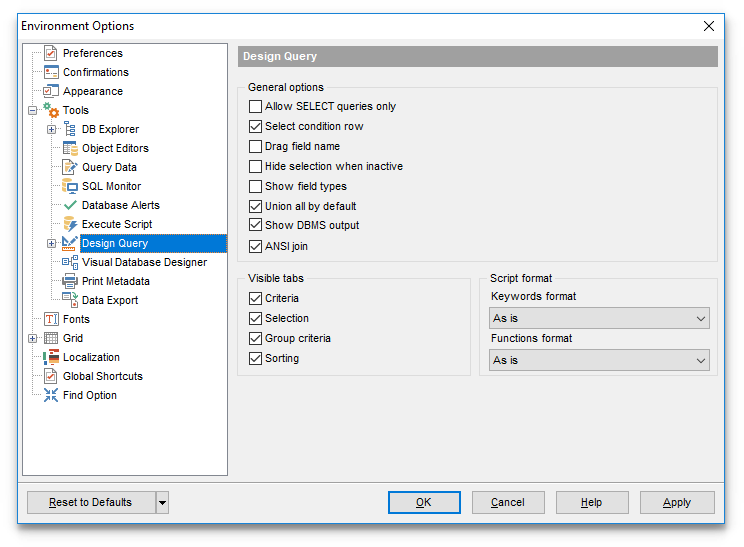Close the Environment Options dialog
The image size is (744, 547).
708,26
